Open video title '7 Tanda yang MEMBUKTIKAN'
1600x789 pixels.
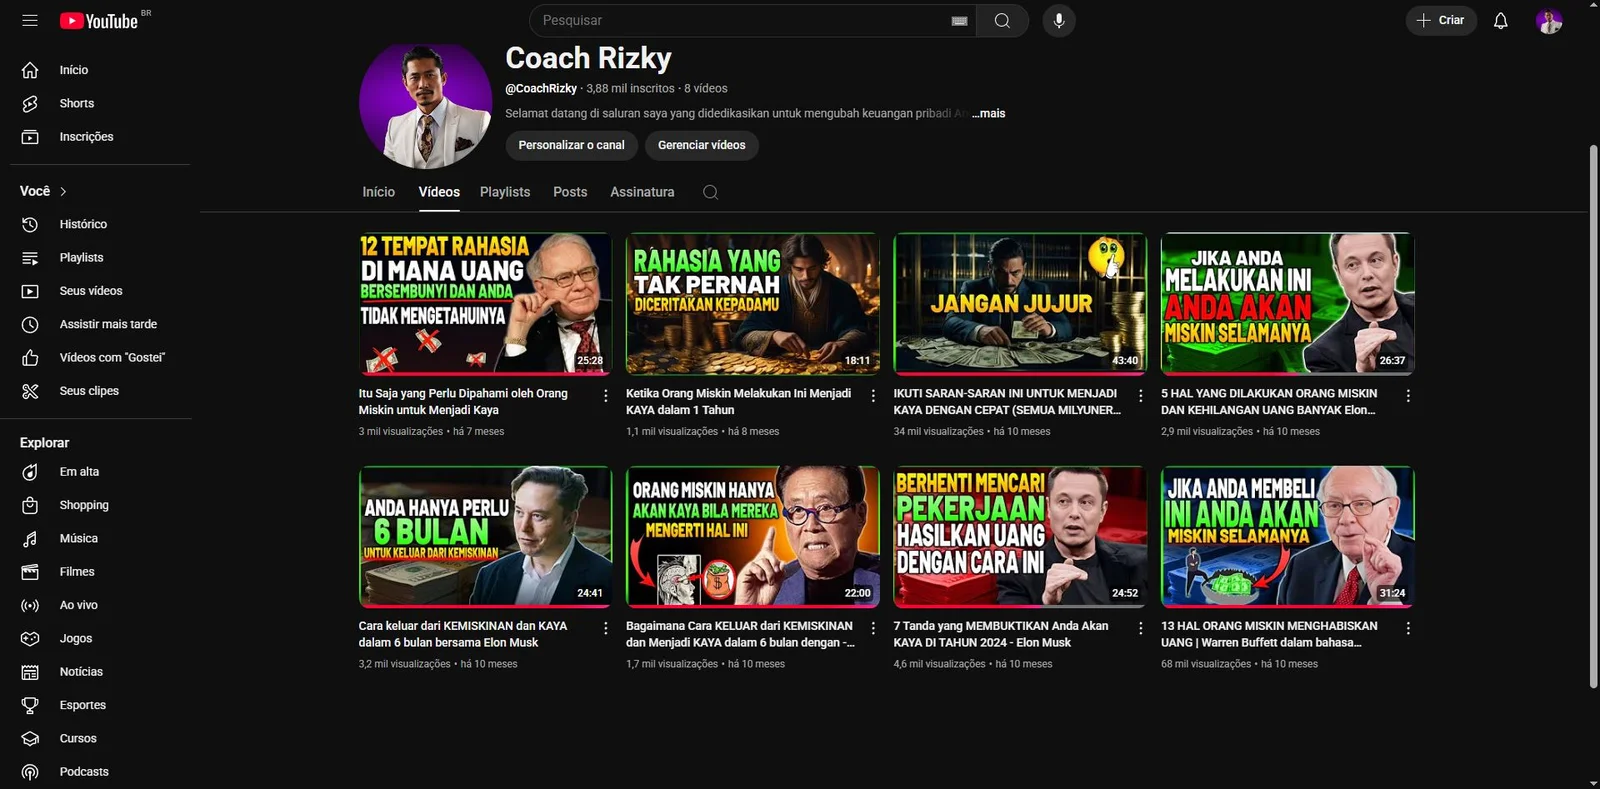click(x=1001, y=634)
